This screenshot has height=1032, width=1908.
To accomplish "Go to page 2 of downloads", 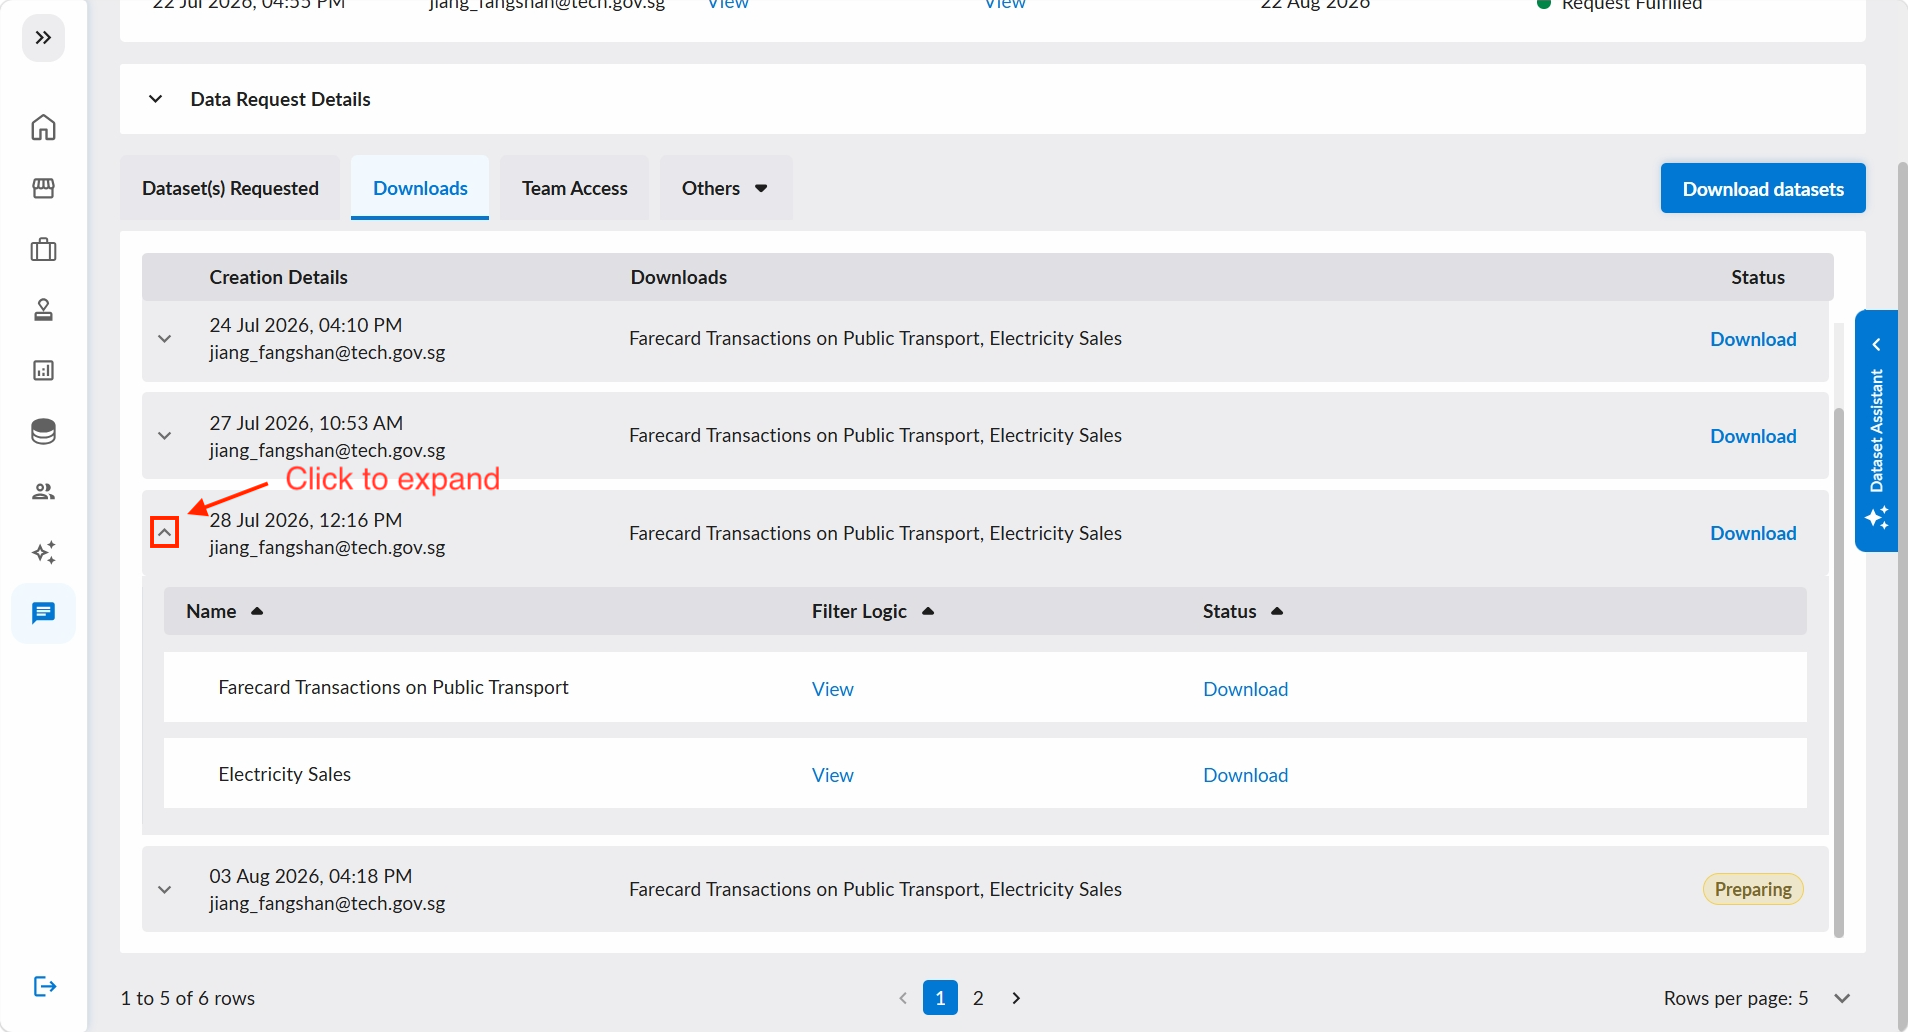I will (978, 998).
